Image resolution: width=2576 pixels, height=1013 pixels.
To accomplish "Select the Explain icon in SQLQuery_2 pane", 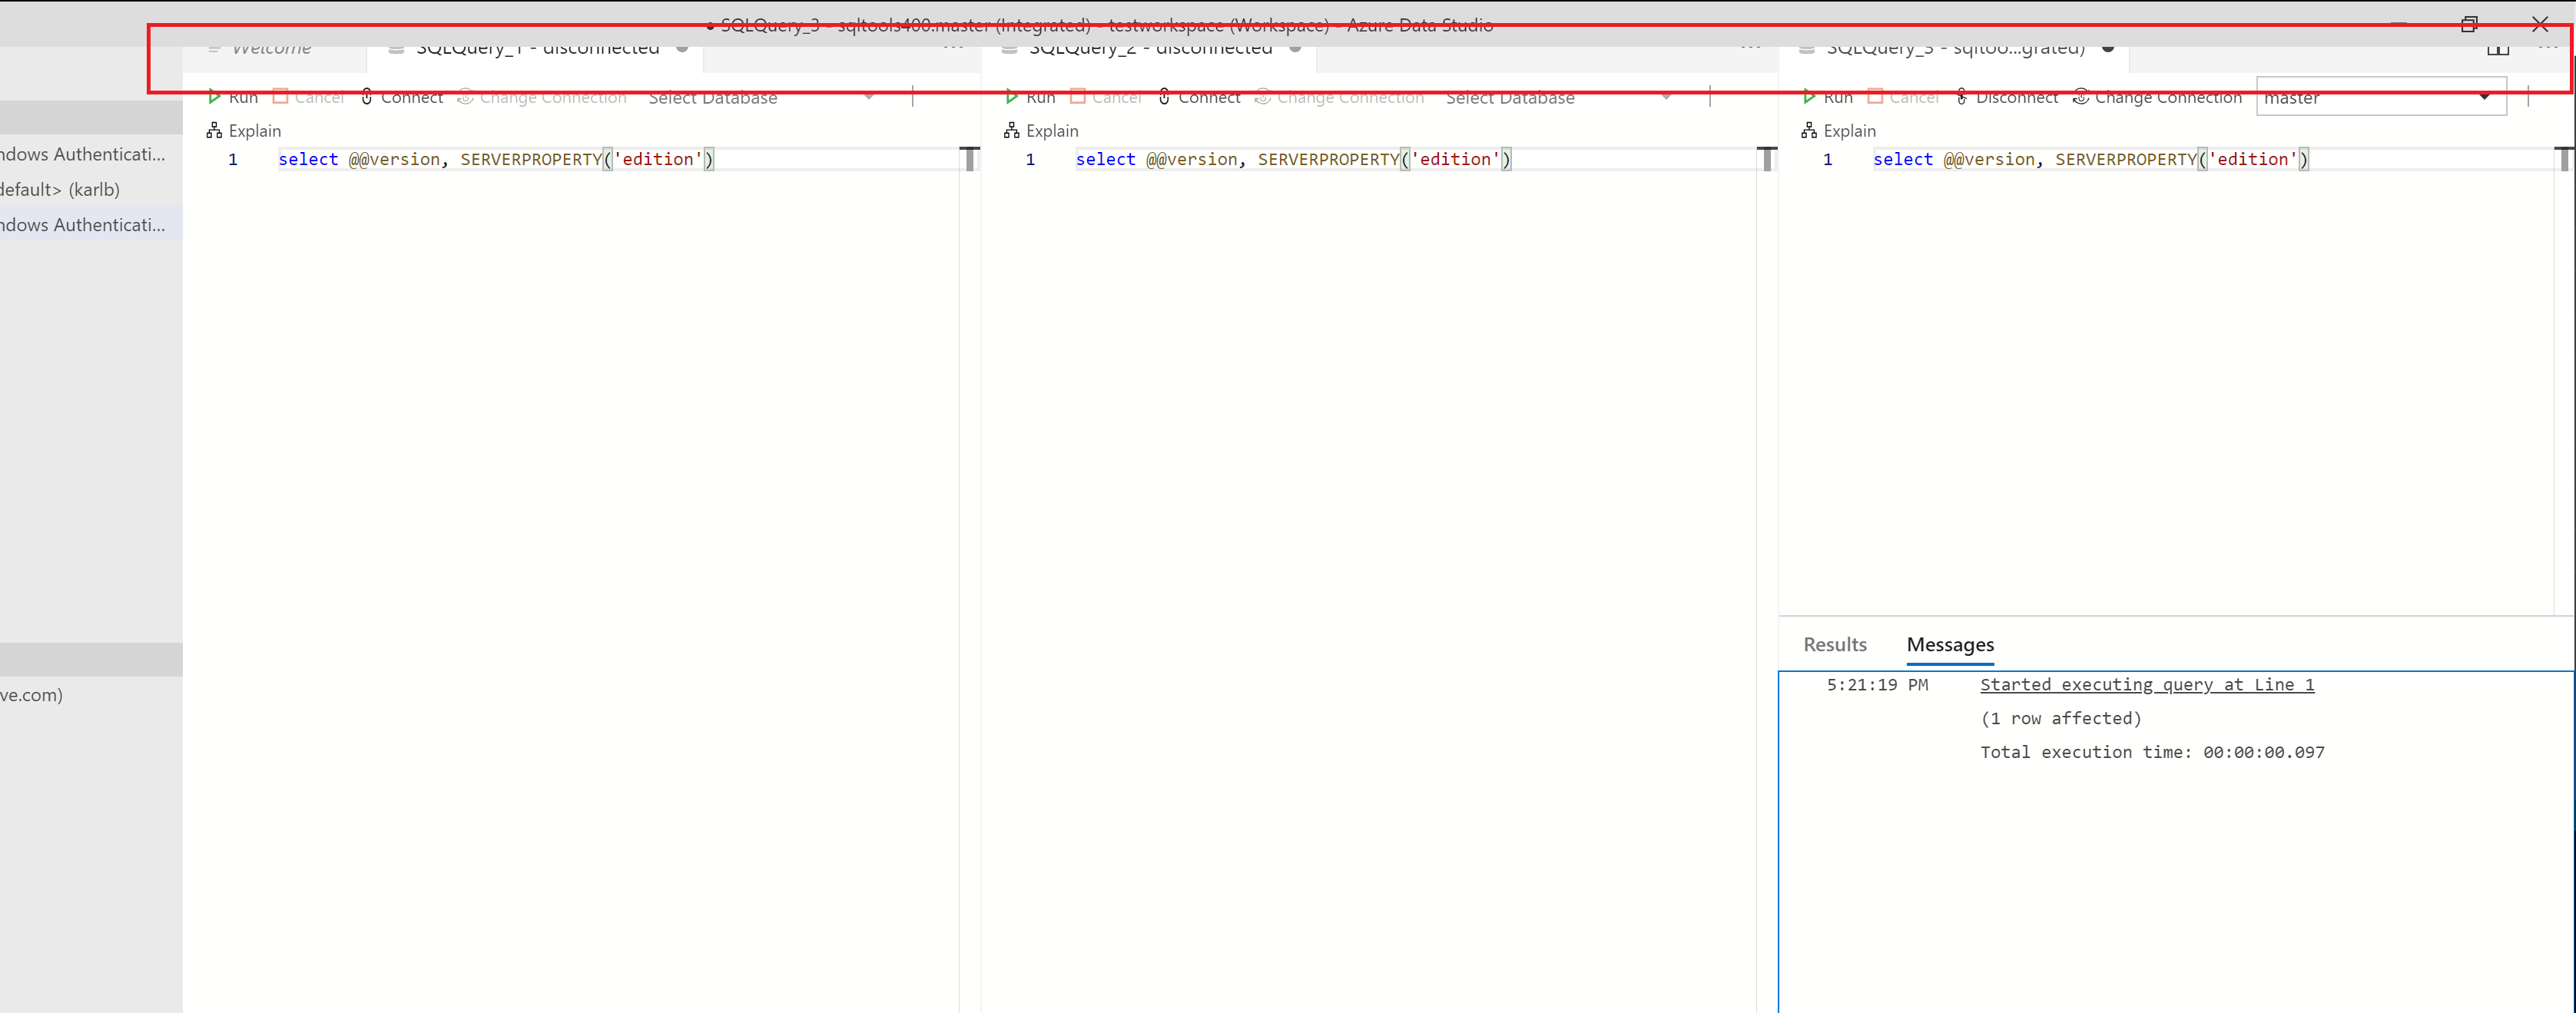I will [1042, 130].
